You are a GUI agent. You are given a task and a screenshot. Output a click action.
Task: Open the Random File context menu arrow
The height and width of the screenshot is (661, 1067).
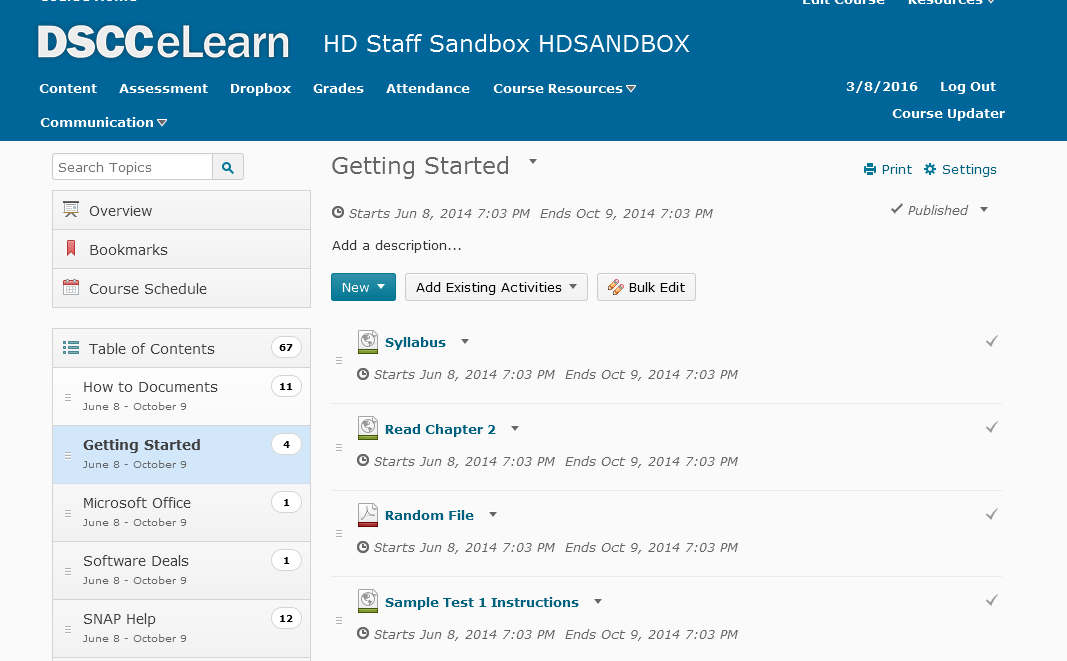tap(493, 515)
